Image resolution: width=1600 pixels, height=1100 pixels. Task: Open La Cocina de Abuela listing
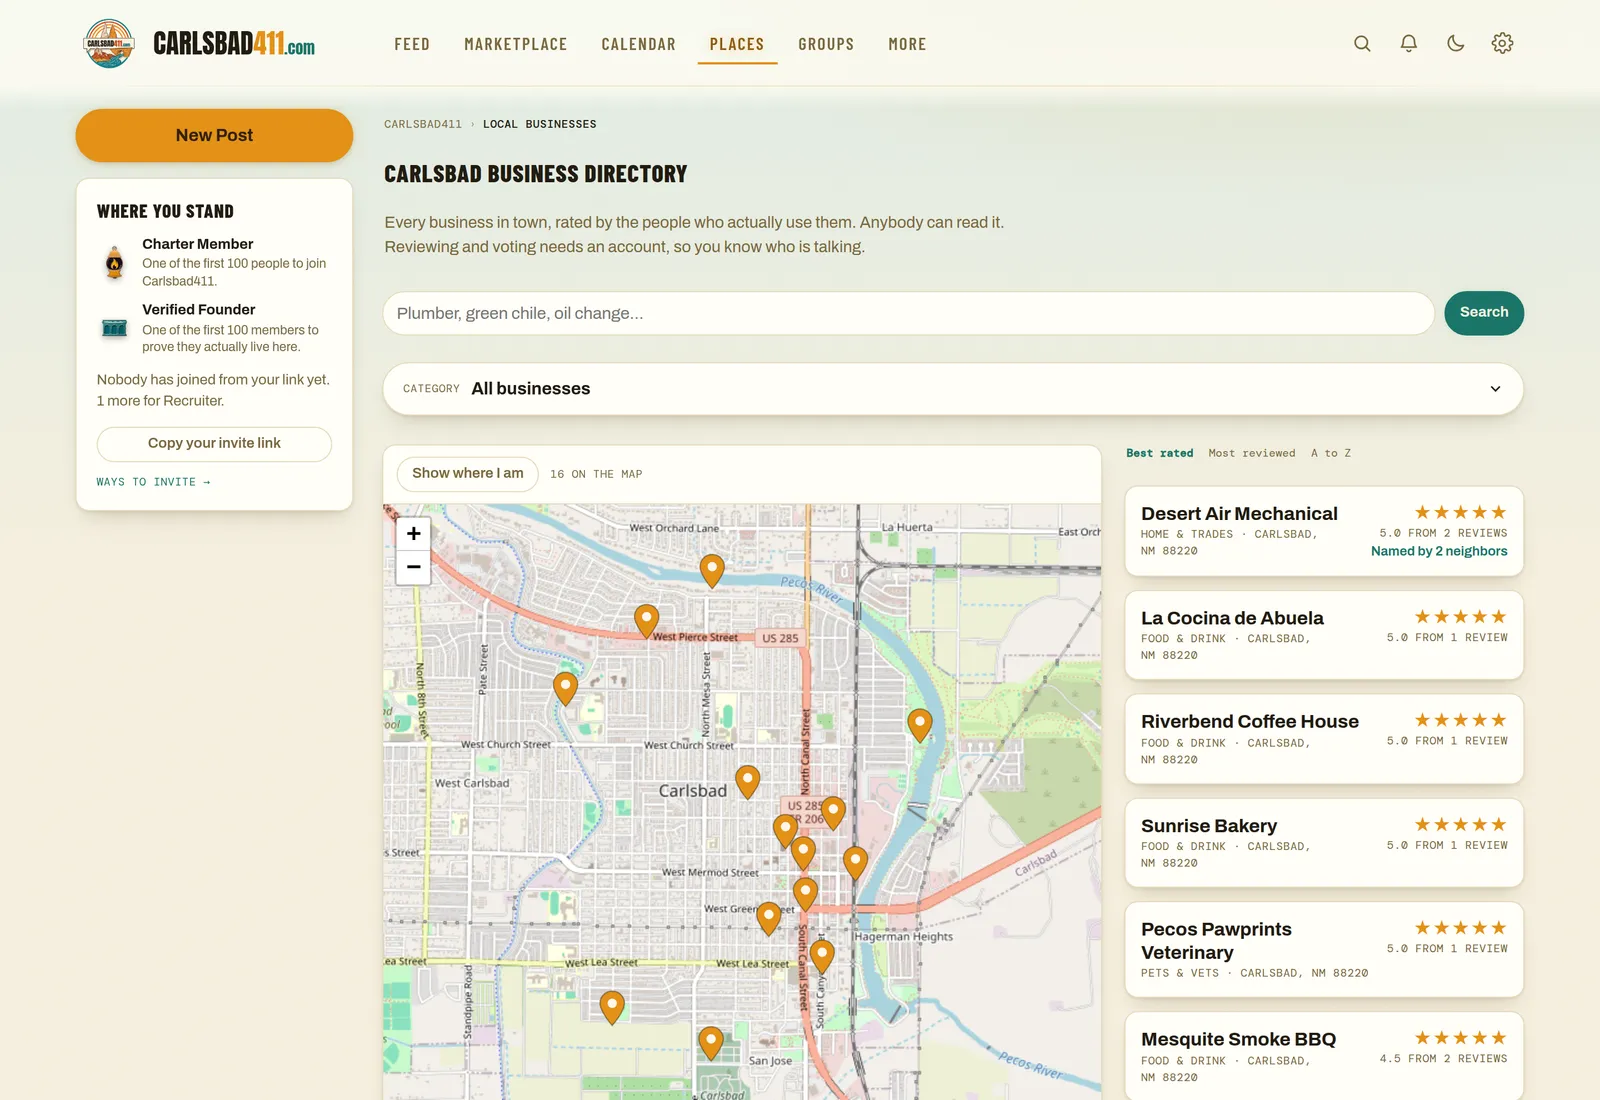pyautogui.click(x=1324, y=635)
